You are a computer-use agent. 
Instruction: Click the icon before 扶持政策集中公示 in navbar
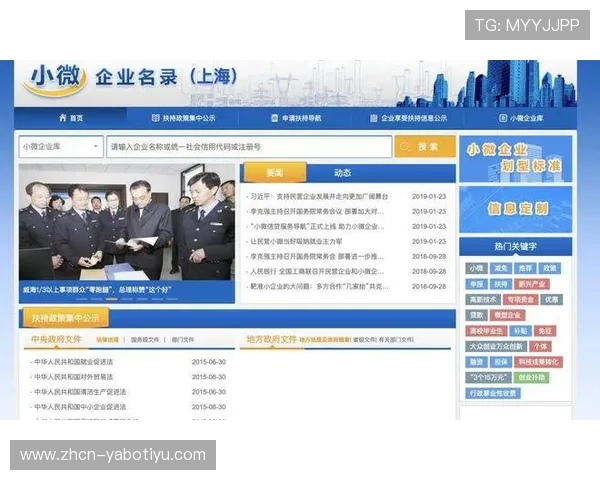pos(155,118)
